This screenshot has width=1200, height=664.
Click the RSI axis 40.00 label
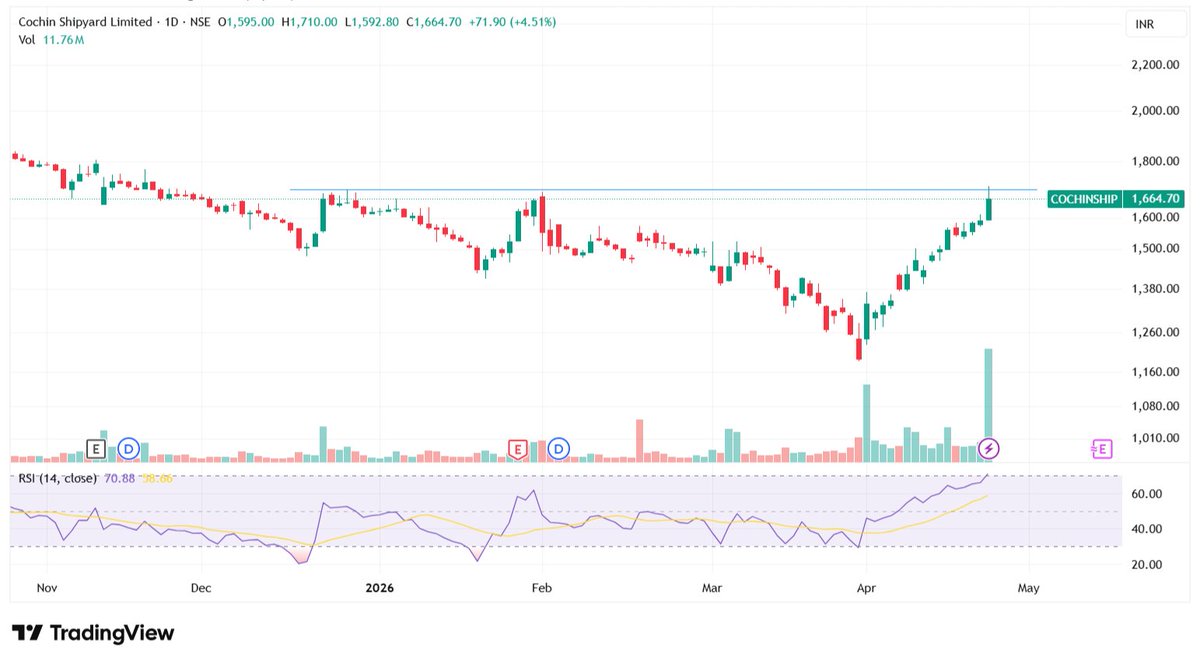1147,530
